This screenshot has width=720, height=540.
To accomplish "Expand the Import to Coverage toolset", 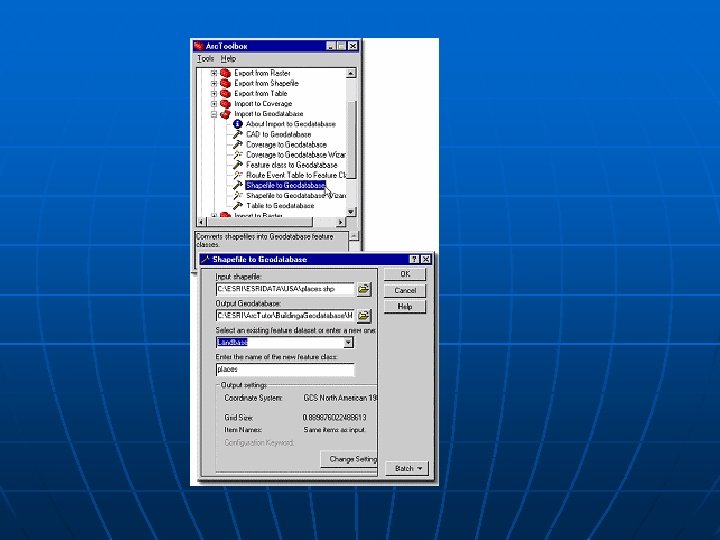I will 214,104.
